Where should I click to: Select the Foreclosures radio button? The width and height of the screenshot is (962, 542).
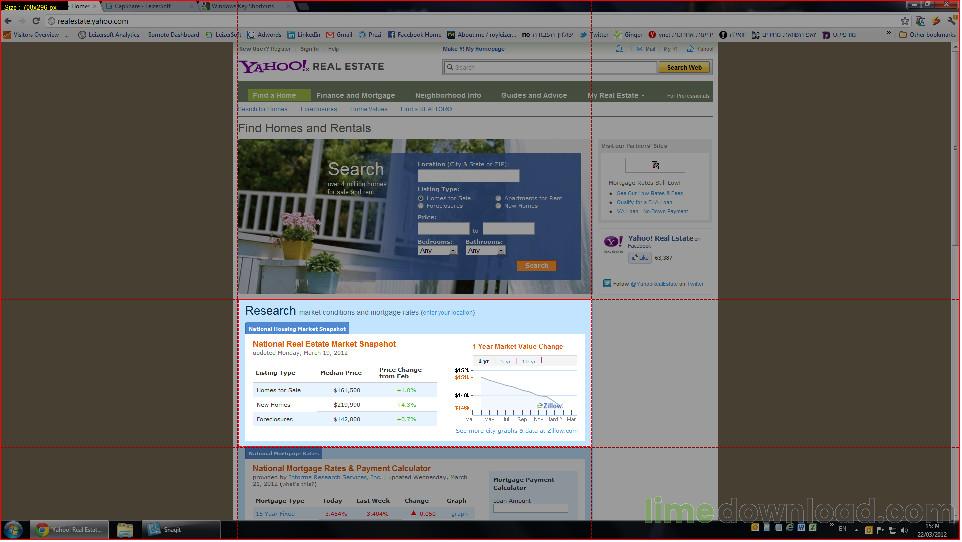point(421,206)
